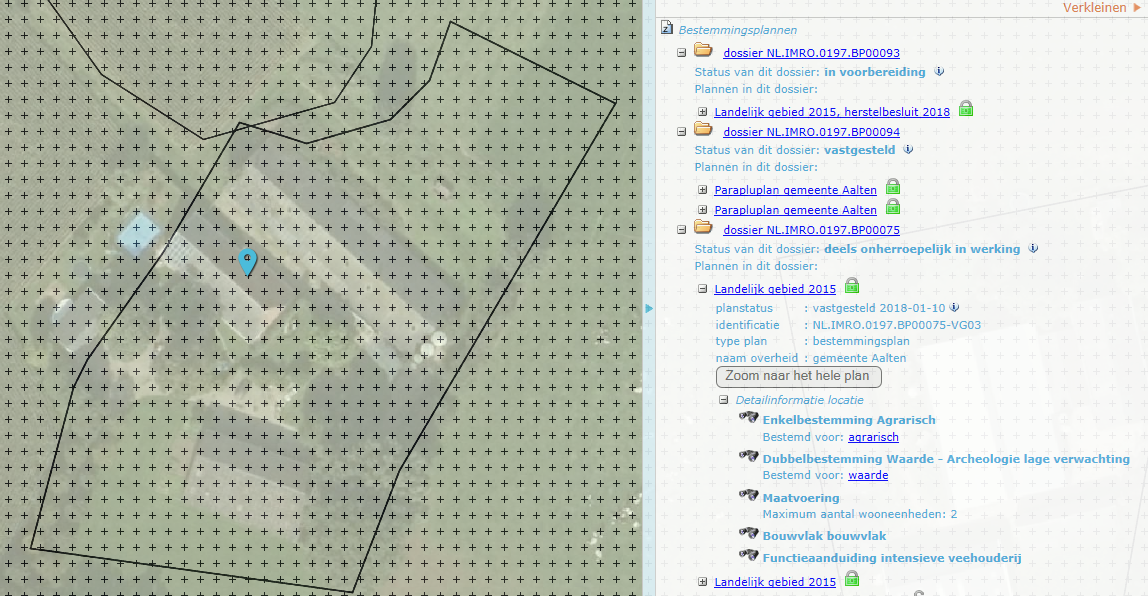Click Enkelbestemming Agrarisch heading
Screen dimensions: 1148x596
pyautogui.click(x=849, y=420)
